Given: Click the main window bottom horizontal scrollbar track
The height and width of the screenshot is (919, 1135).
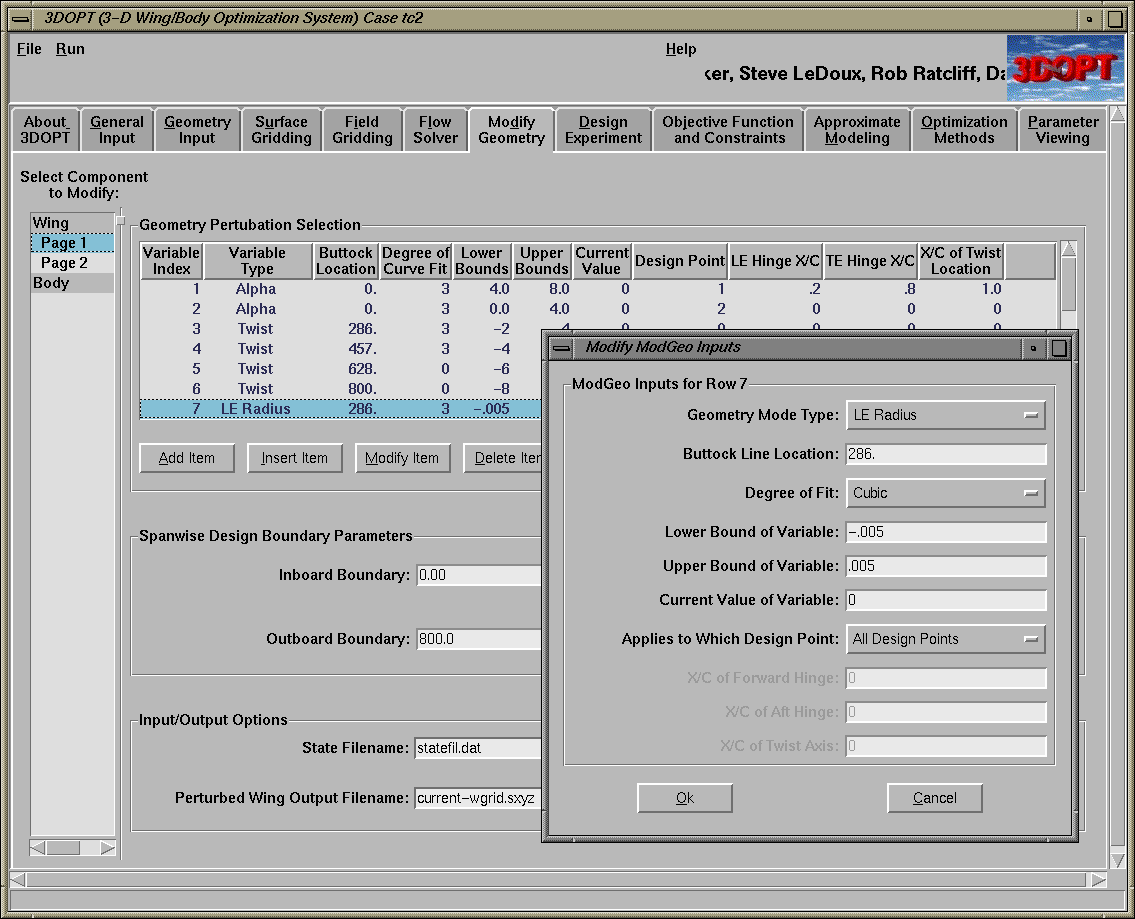Looking at the screenshot, I should pyautogui.click(x=557, y=880).
